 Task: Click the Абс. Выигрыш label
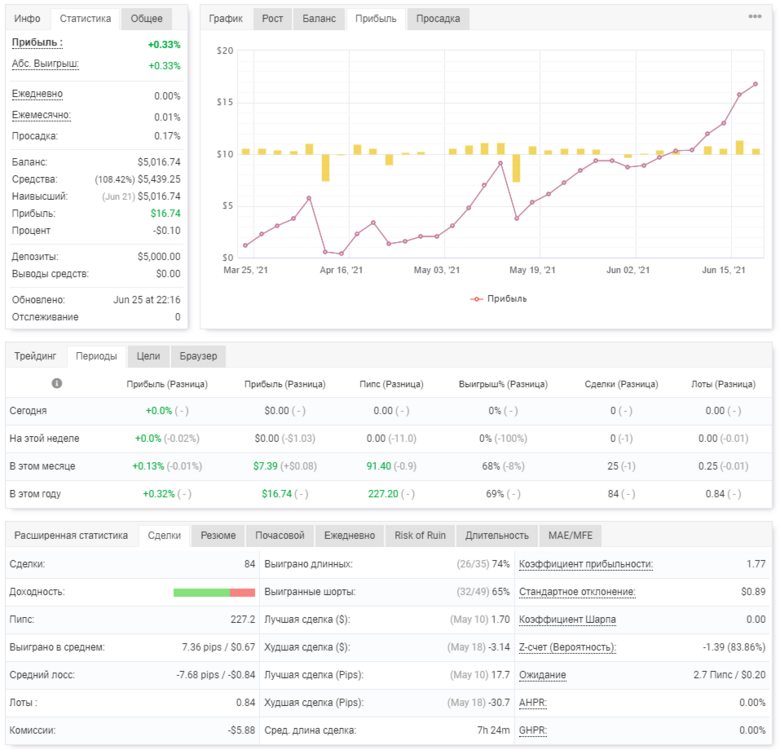(x=45, y=64)
